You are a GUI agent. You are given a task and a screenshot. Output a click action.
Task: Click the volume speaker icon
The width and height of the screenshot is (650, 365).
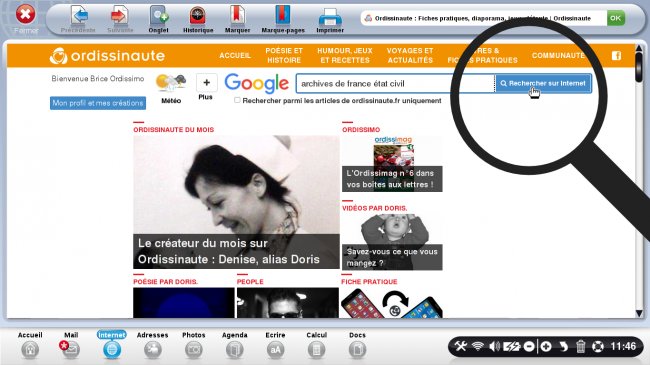click(x=495, y=346)
